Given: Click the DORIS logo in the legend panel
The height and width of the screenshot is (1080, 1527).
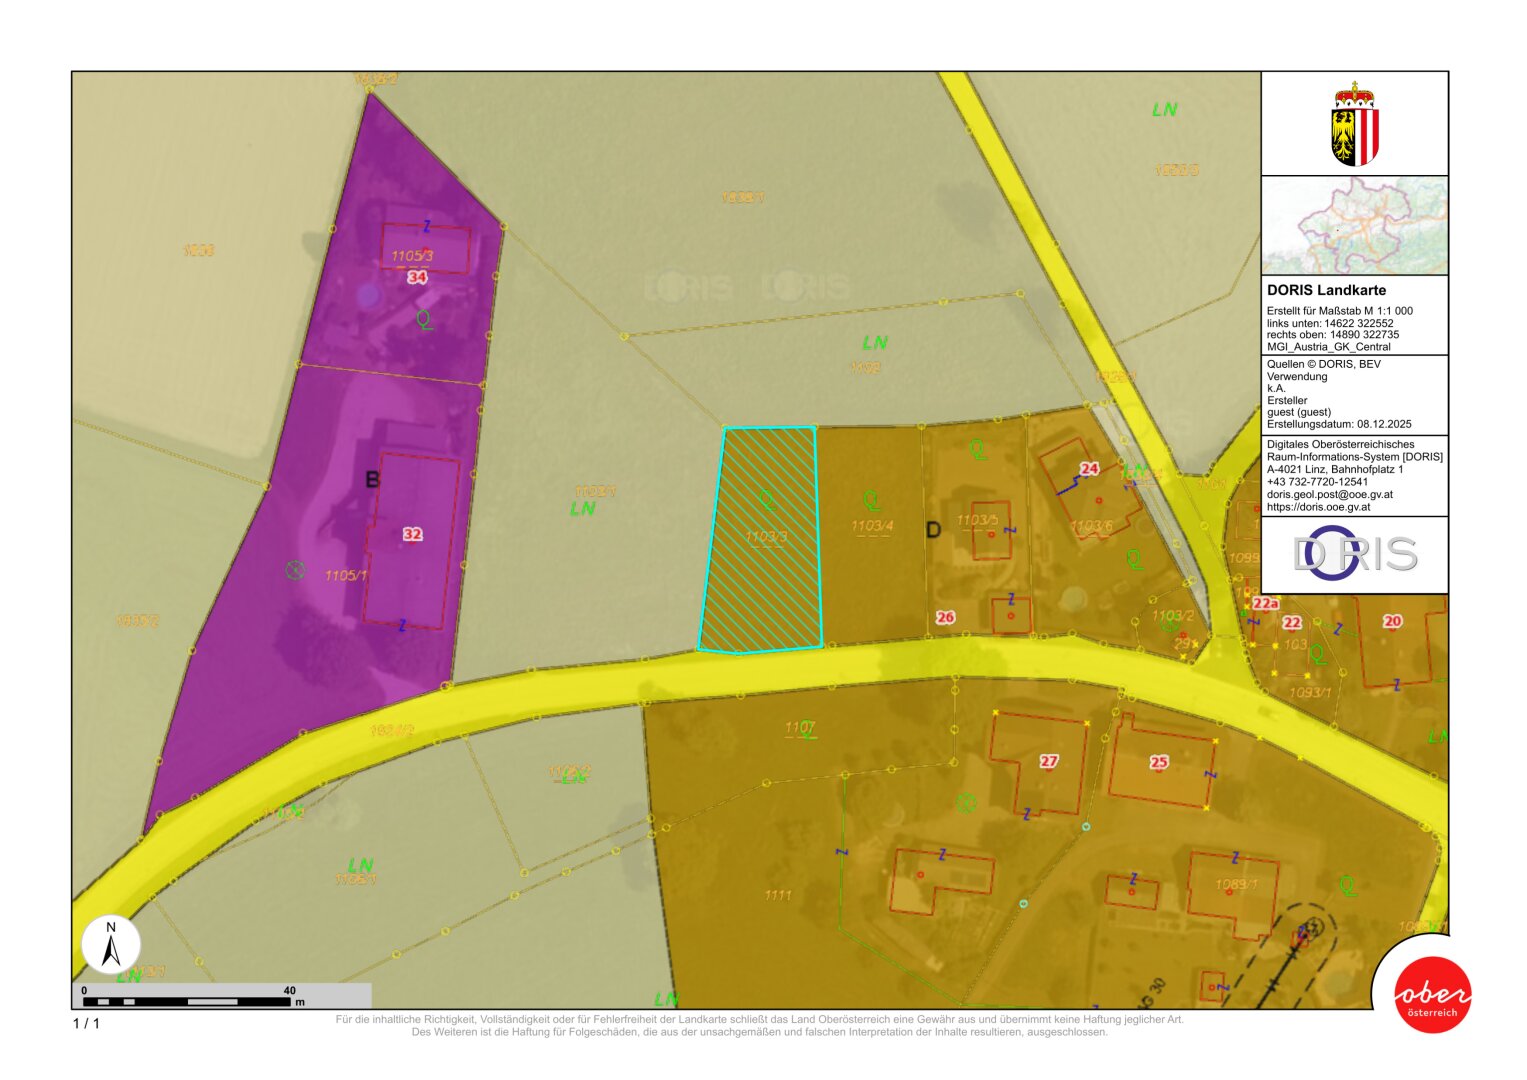Looking at the screenshot, I should 1354,554.
